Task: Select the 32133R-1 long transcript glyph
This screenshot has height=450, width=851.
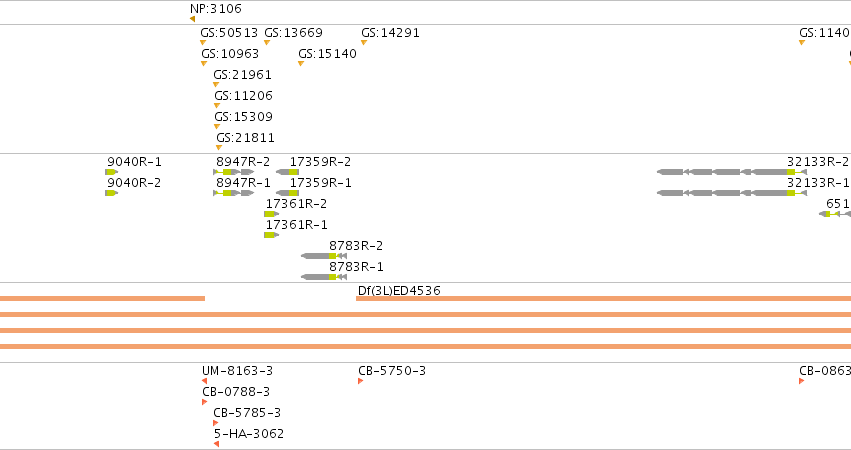Action: [x=732, y=193]
